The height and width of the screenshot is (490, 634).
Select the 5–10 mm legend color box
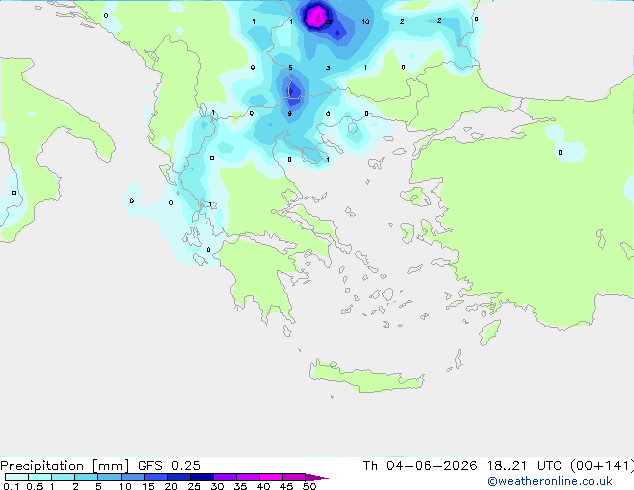pos(109,477)
